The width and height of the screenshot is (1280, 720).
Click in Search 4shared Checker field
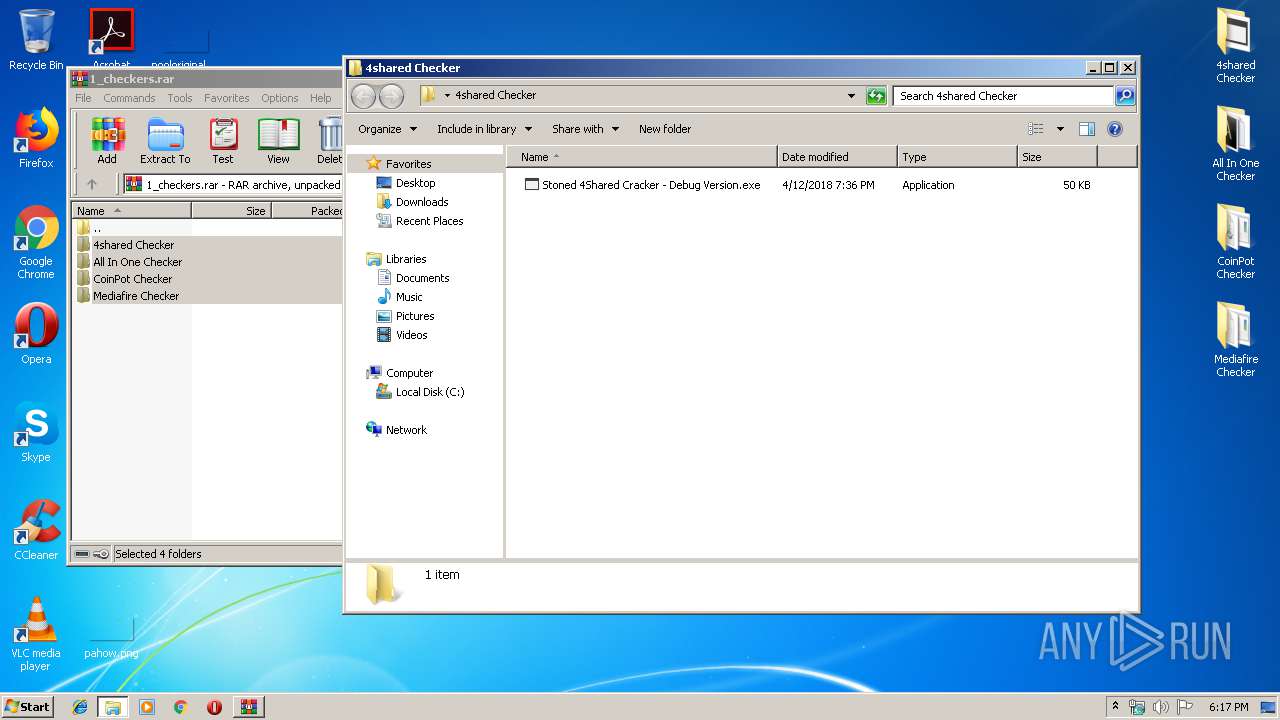tap(1003, 96)
